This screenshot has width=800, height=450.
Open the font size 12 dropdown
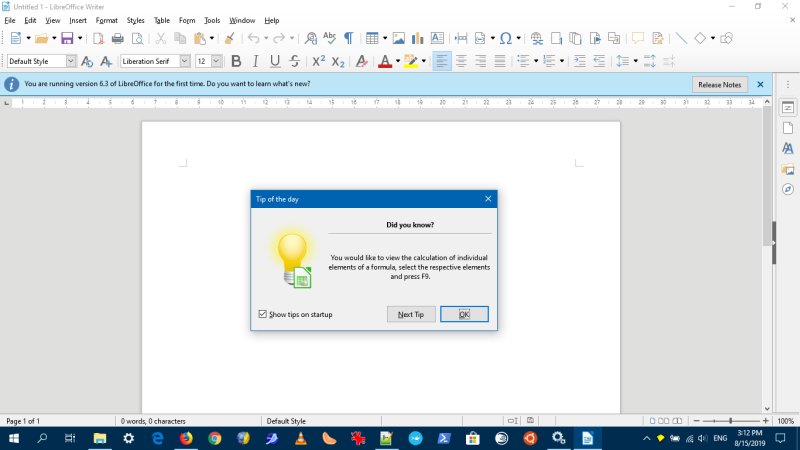(216, 61)
